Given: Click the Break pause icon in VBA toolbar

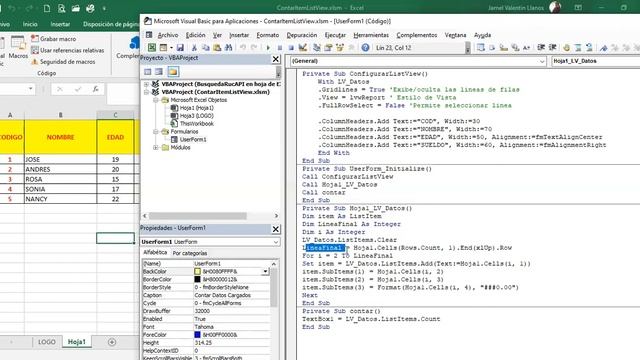Looking at the screenshot, I should (280, 48).
